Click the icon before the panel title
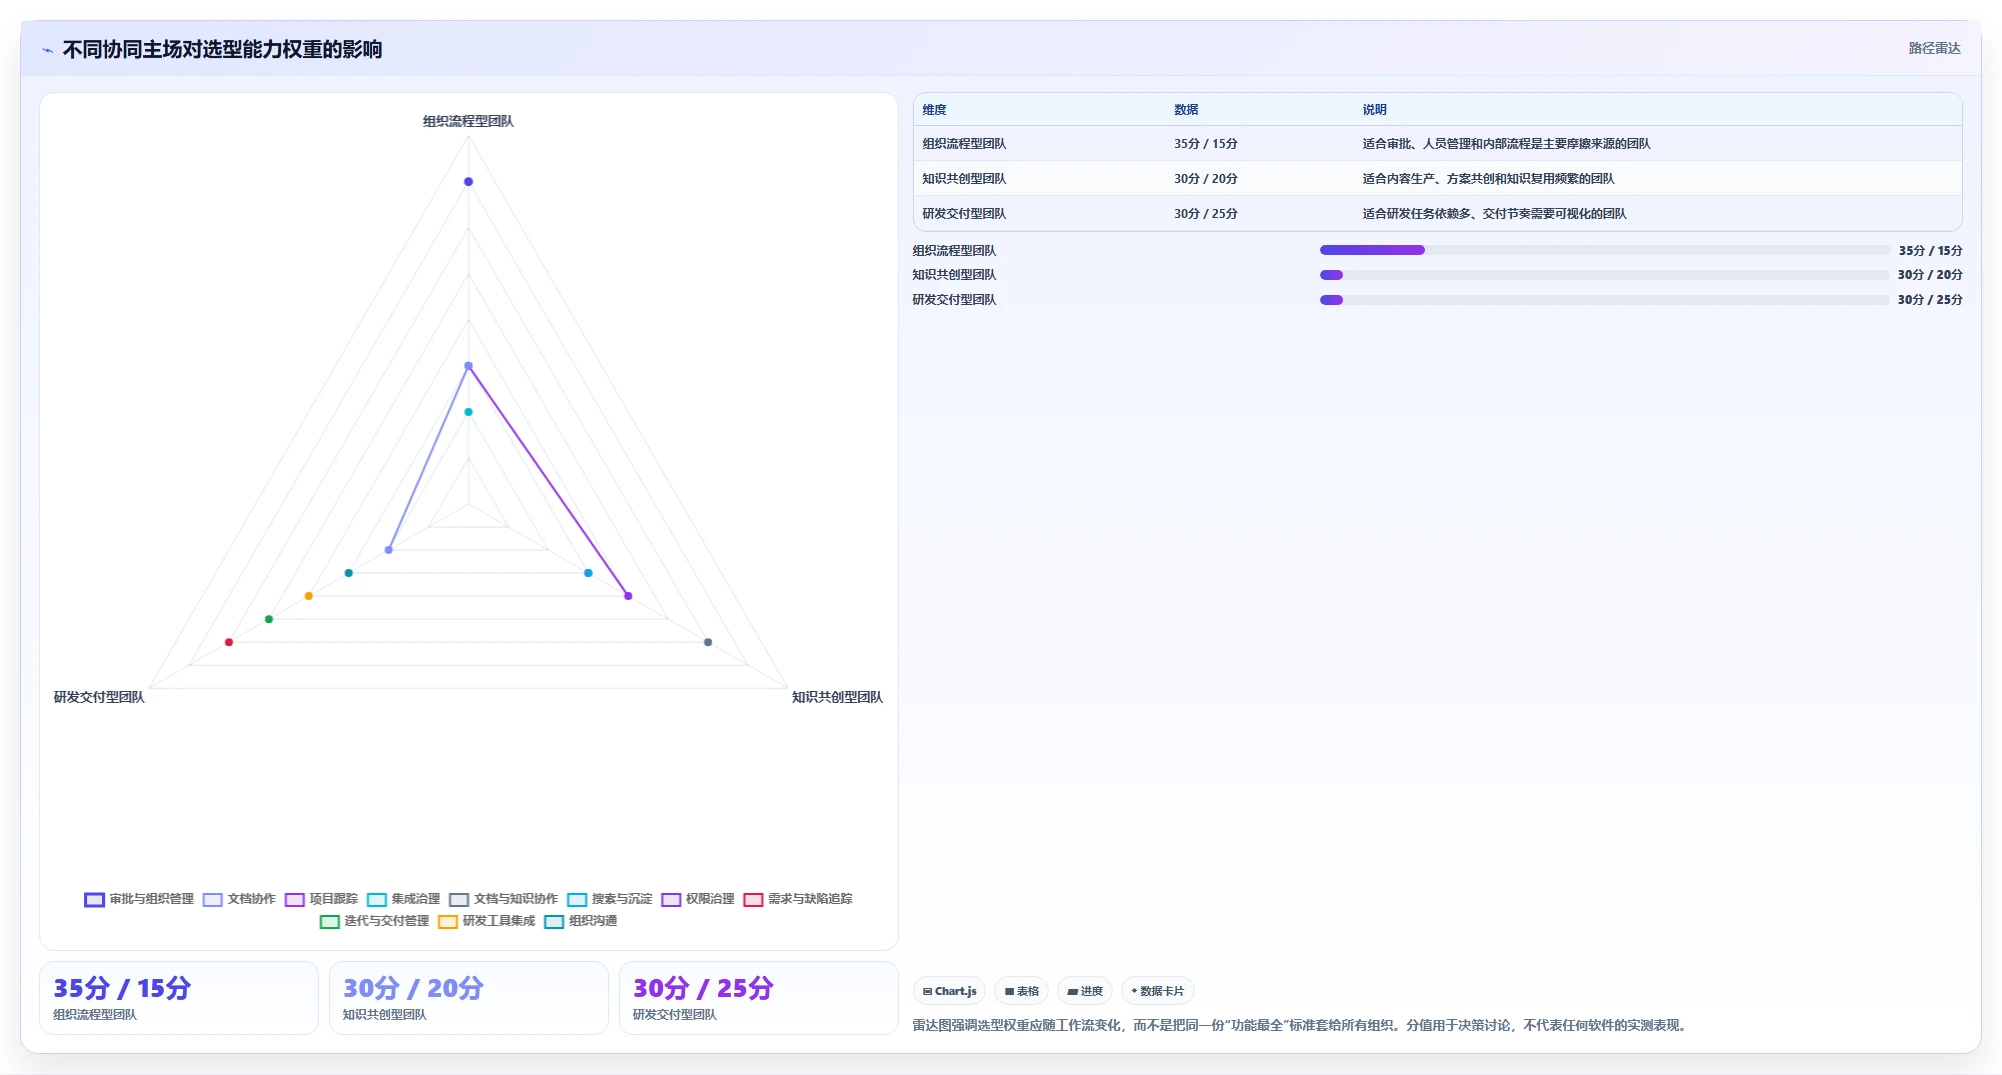 pyautogui.click(x=47, y=50)
